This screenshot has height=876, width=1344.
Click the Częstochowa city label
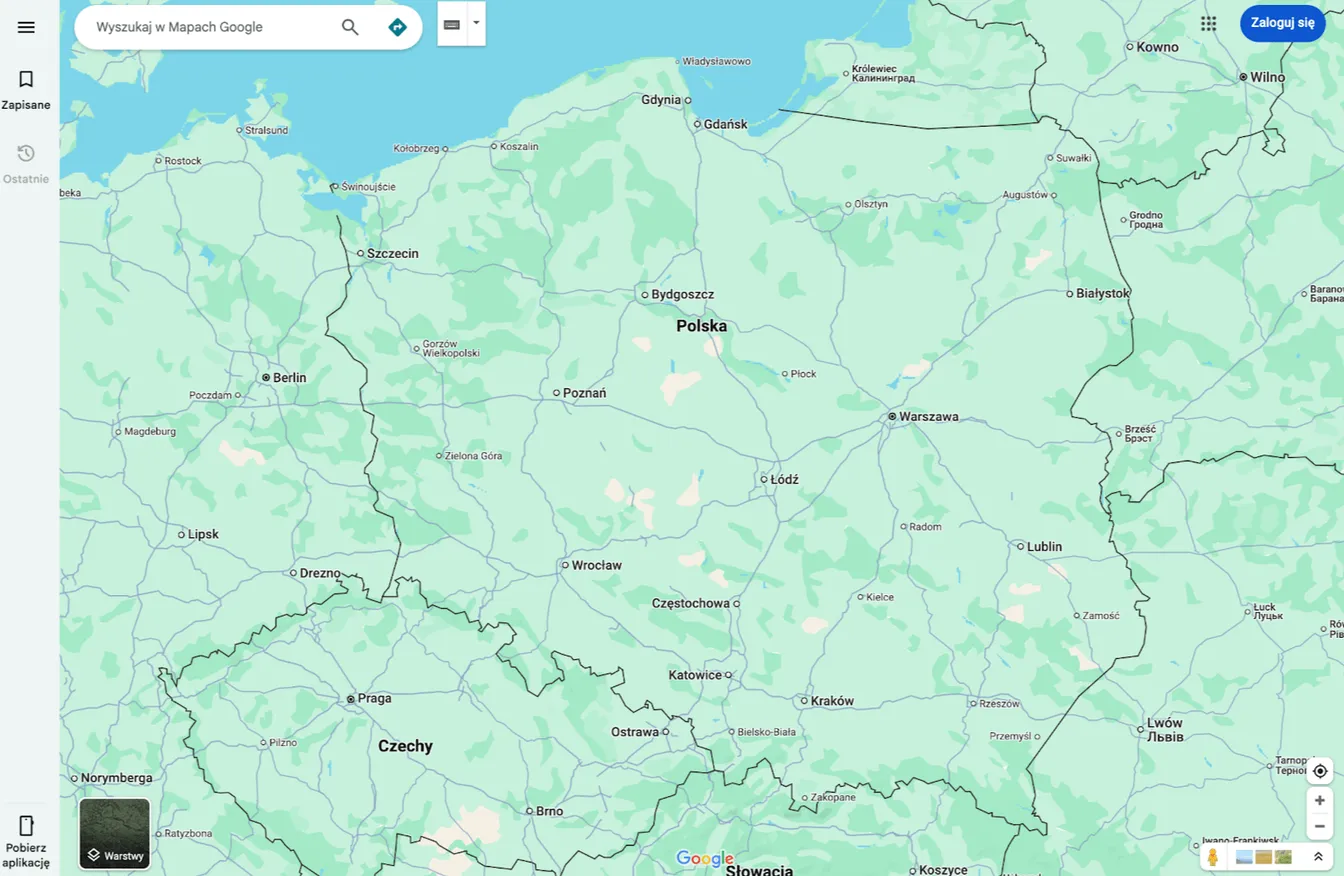pyautogui.click(x=691, y=604)
